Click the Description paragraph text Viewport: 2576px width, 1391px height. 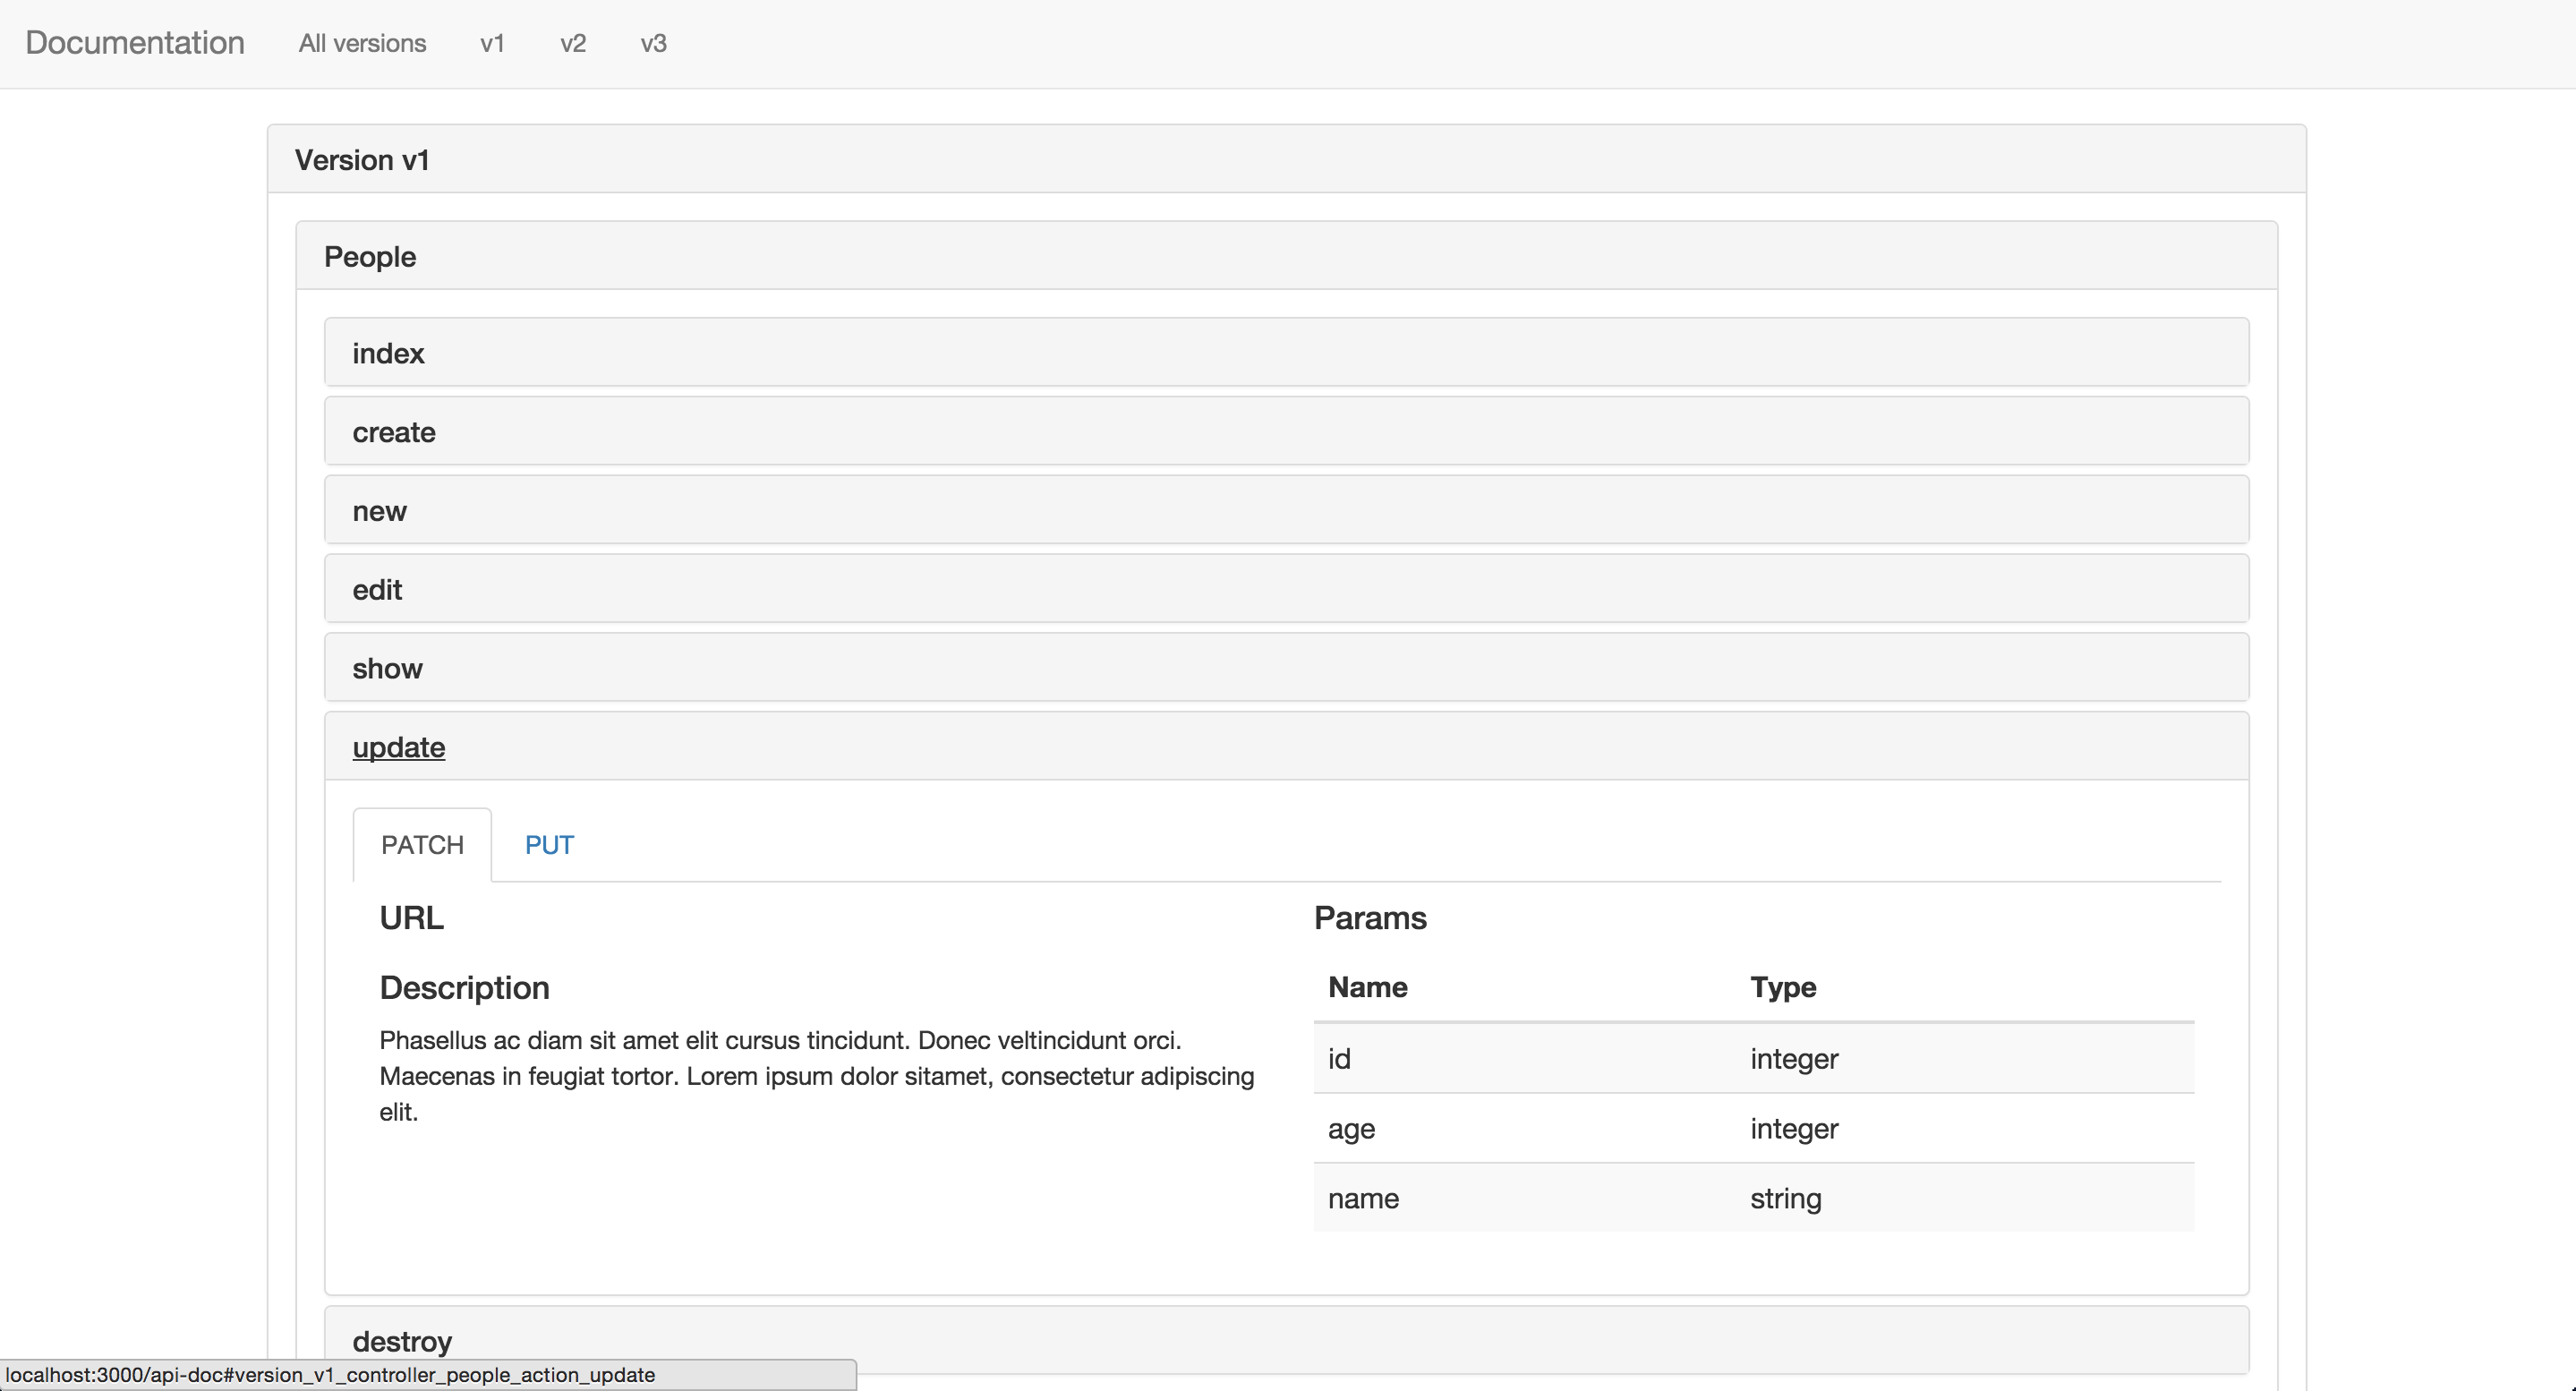coord(816,1076)
